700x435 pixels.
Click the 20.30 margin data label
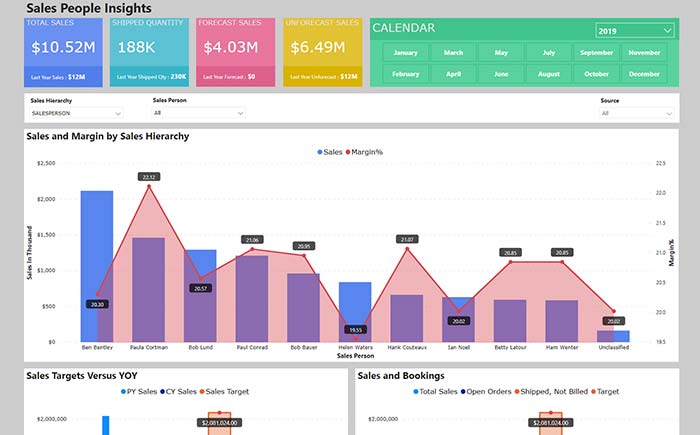97,304
